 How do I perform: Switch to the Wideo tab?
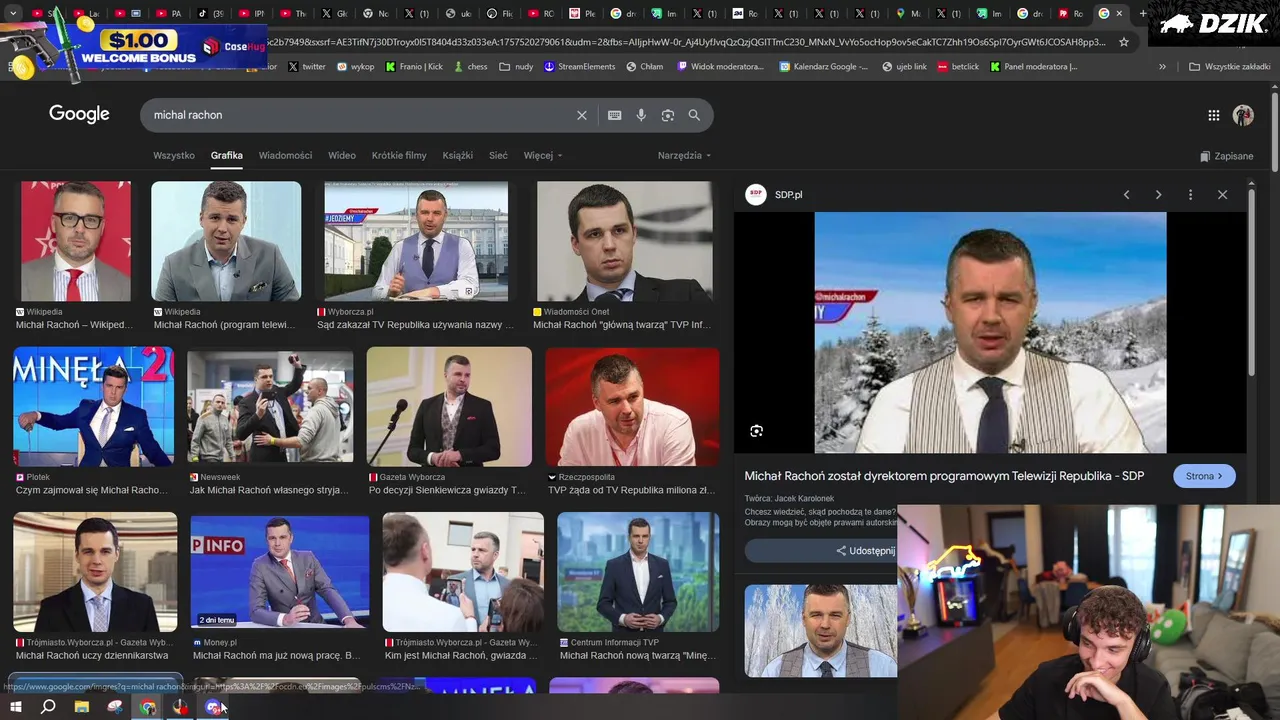tap(342, 156)
